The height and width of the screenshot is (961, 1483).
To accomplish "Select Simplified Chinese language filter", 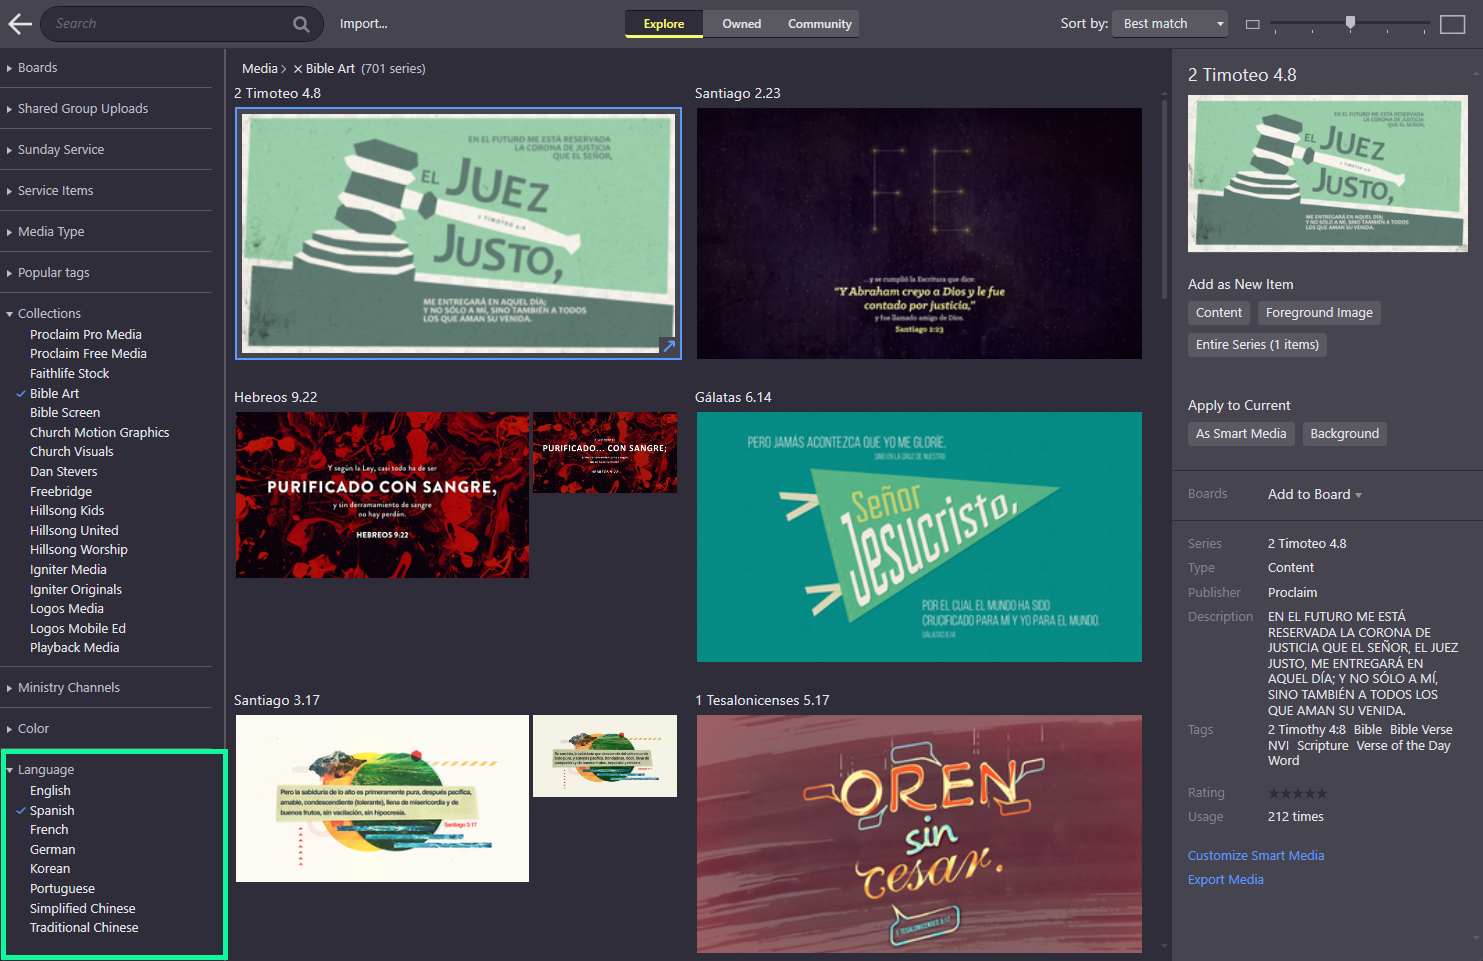I will coord(82,908).
